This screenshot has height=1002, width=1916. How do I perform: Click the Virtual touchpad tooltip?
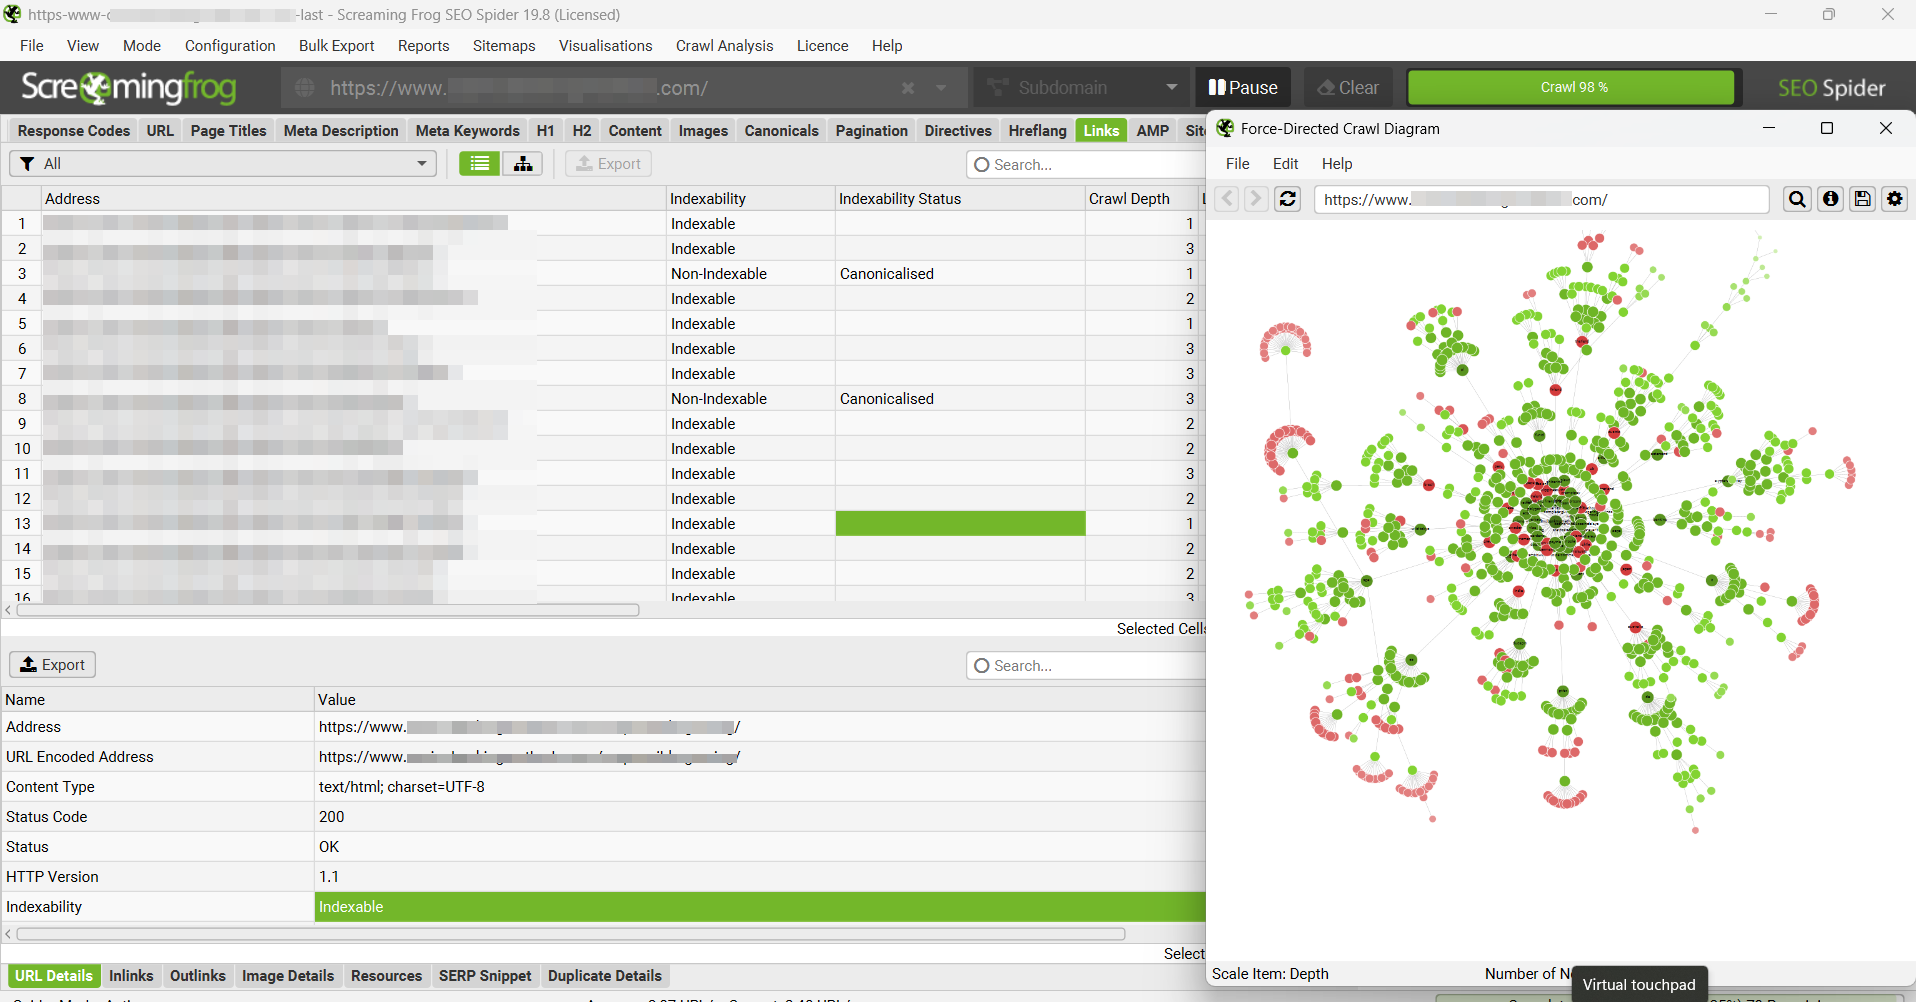pos(1639,985)
